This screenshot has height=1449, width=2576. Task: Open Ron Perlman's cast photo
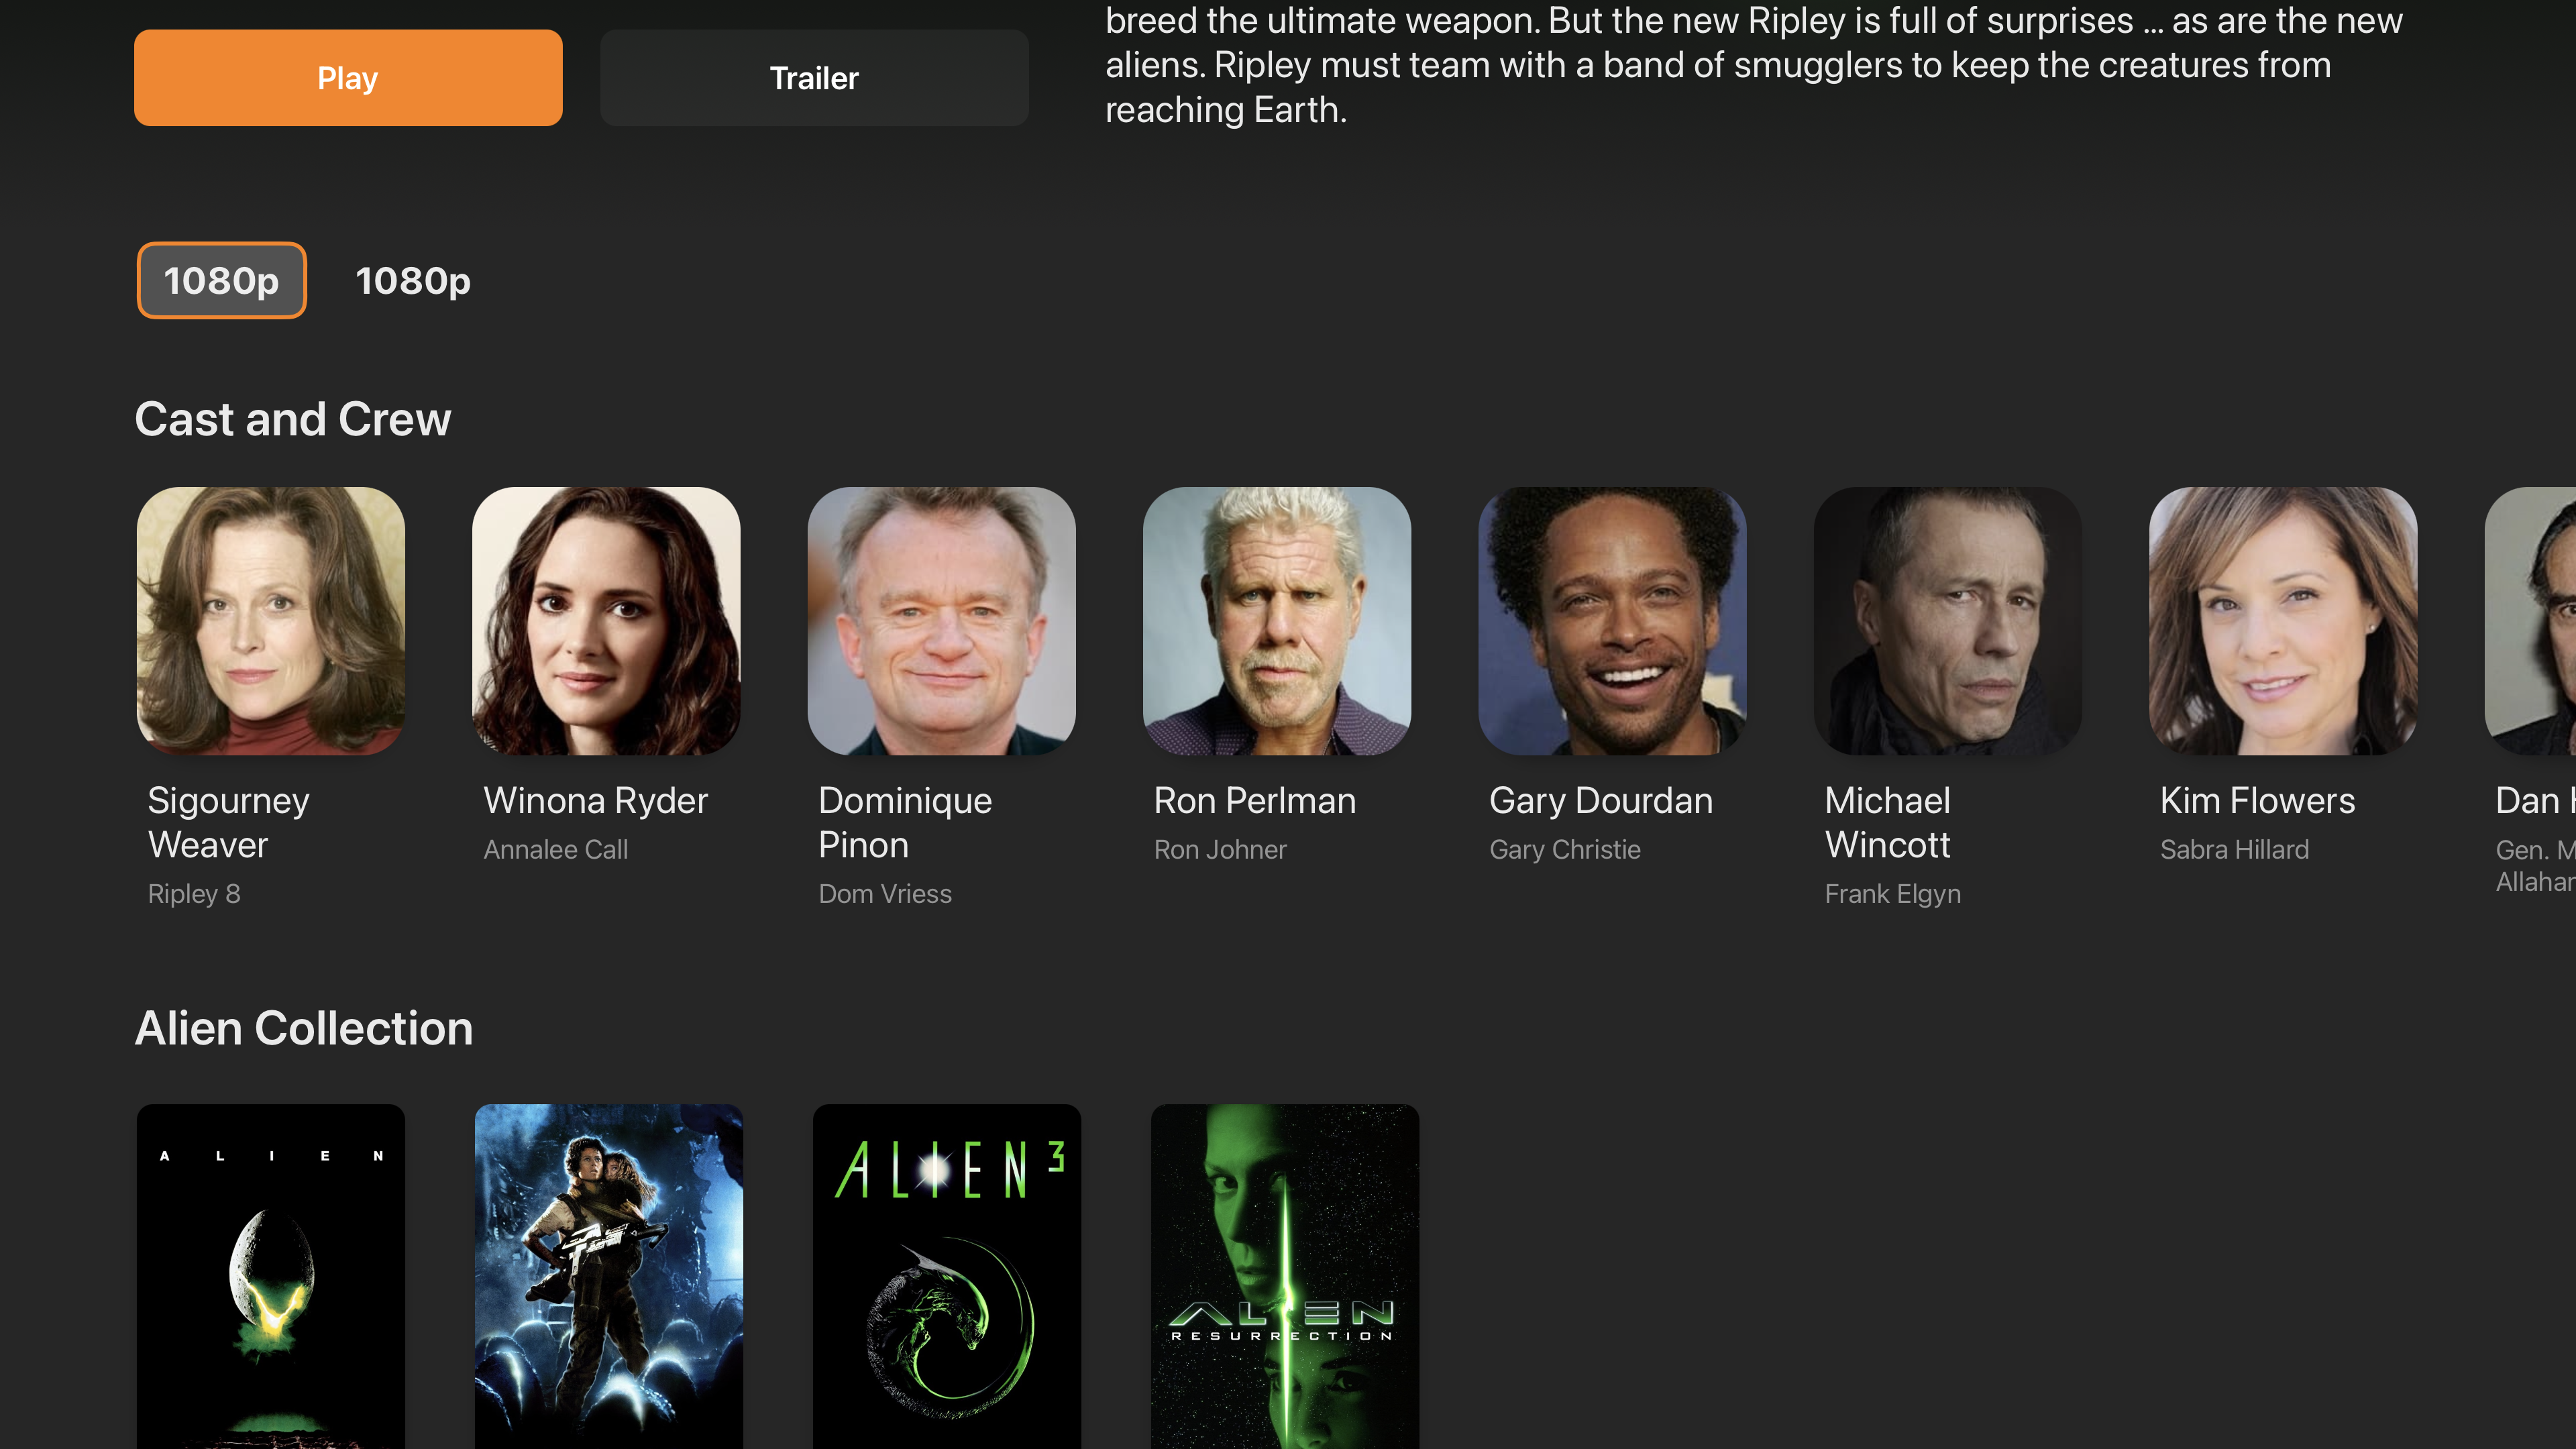(1277, 621)
